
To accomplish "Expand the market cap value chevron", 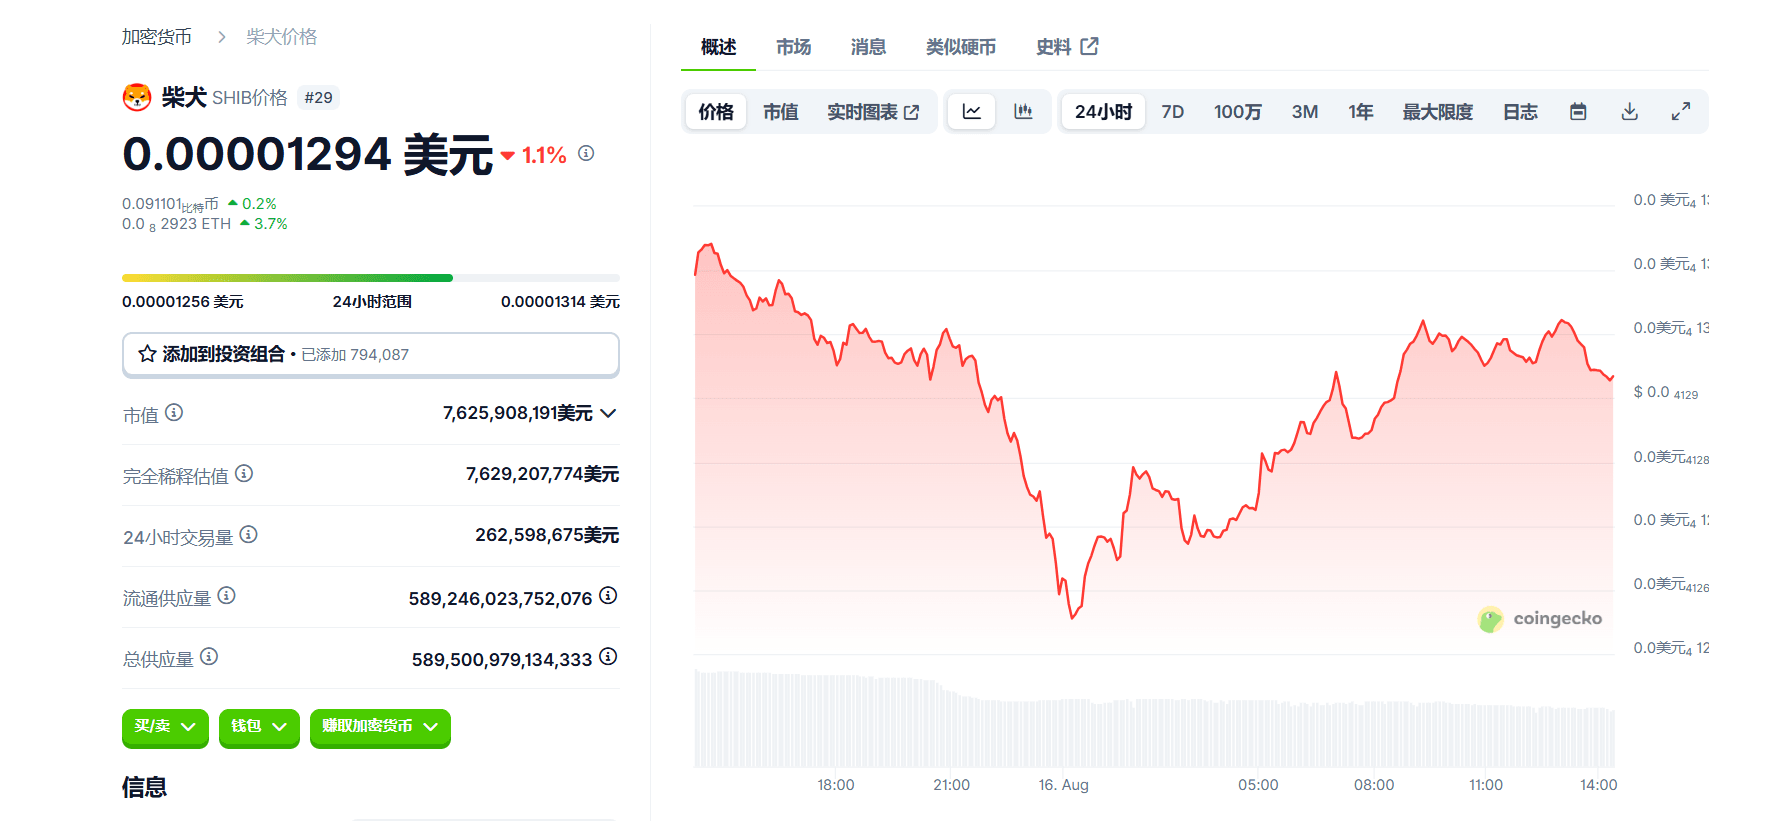I will pos(608,413).
